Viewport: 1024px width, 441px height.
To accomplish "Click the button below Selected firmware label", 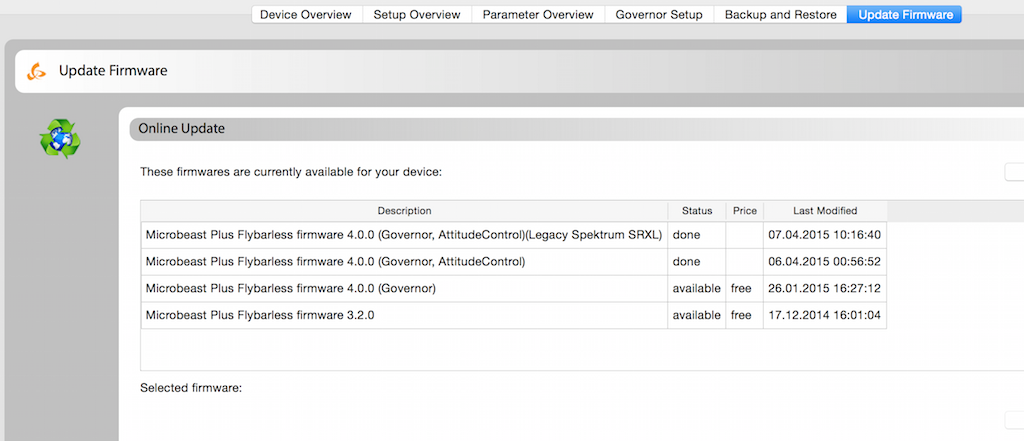I will click(x=1013, y=420).
